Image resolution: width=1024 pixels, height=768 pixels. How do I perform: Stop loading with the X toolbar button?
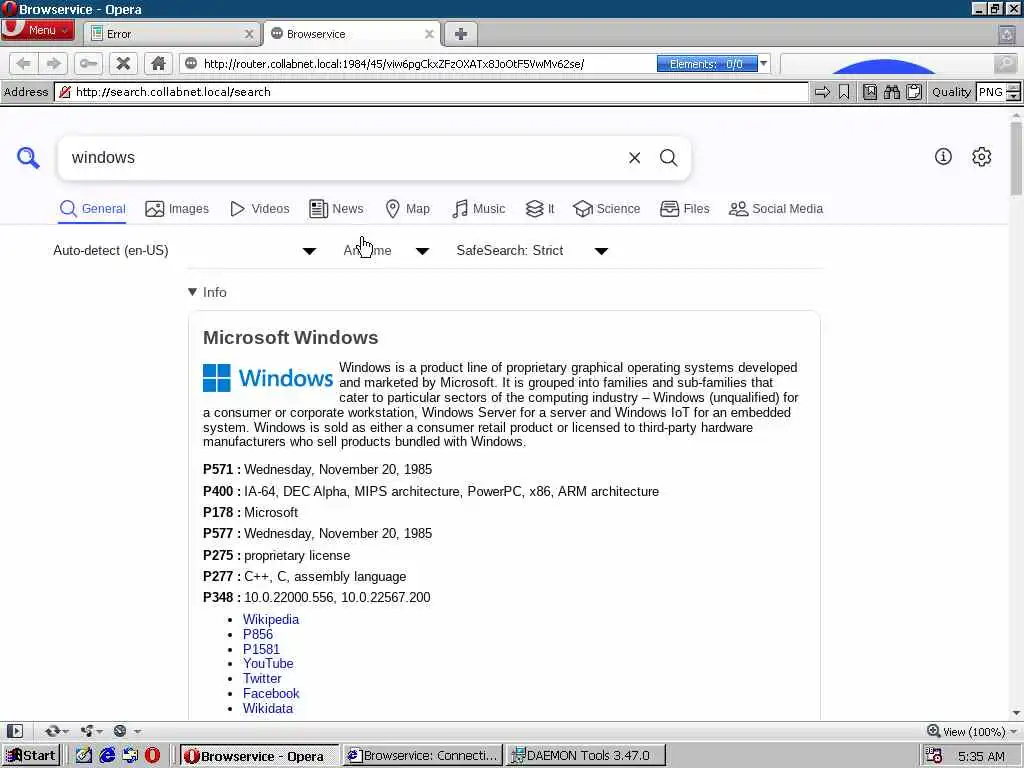click(x=123, y=63)
